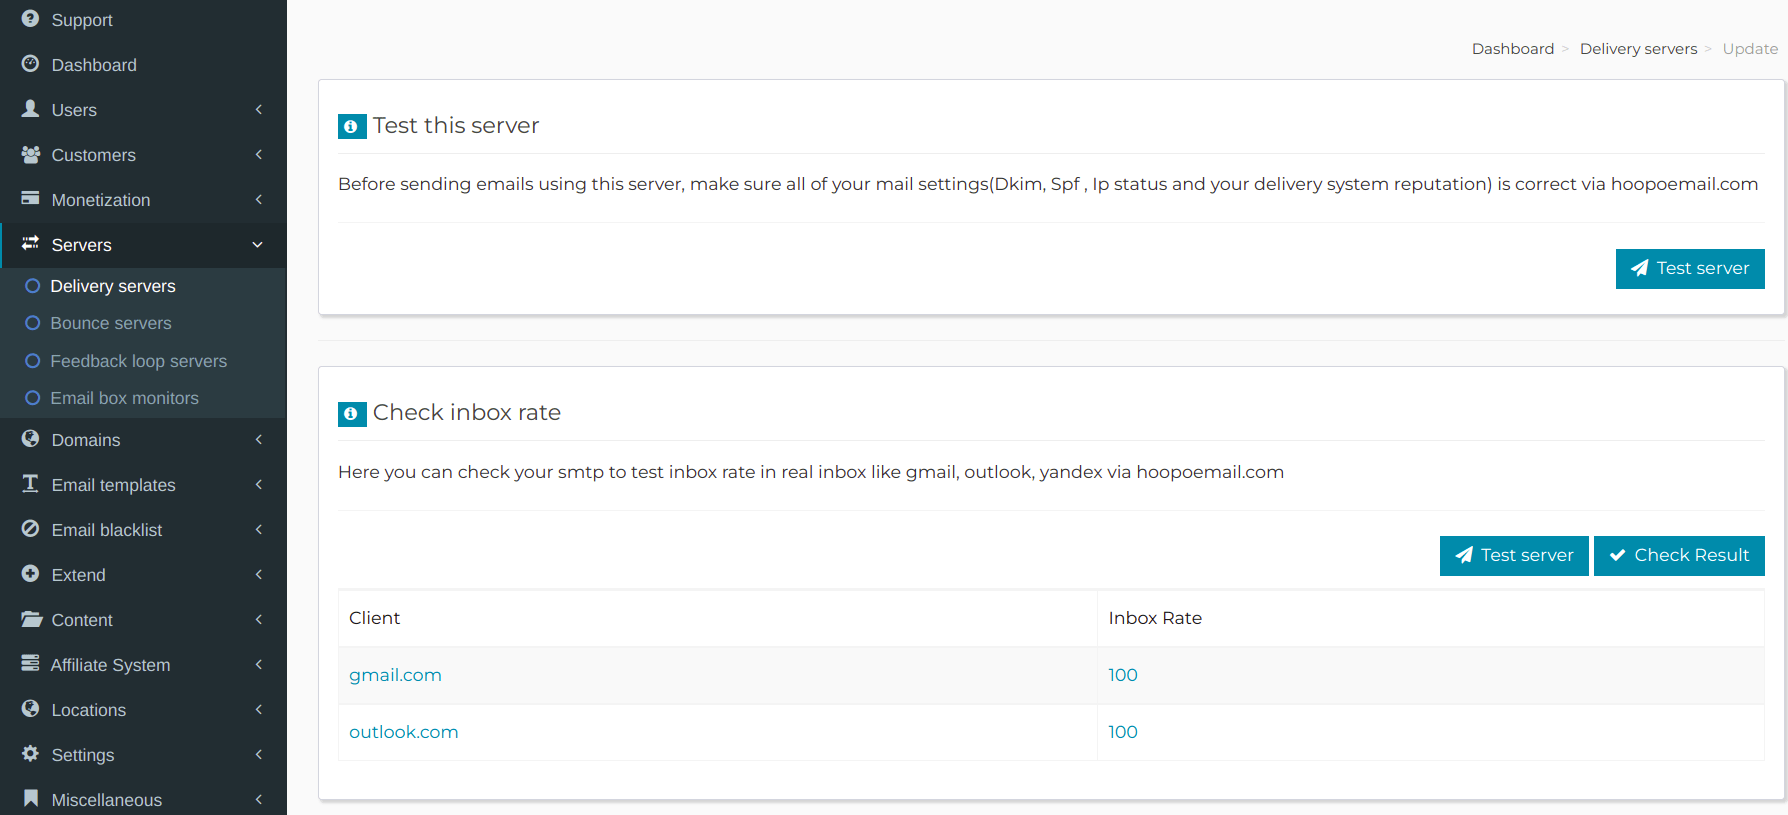Image resolution: width=1788 pixels, height=815 pixels.
Task: Open Bounce servers in sidebar
Action: pyautogui.click(x=111, y=323)
